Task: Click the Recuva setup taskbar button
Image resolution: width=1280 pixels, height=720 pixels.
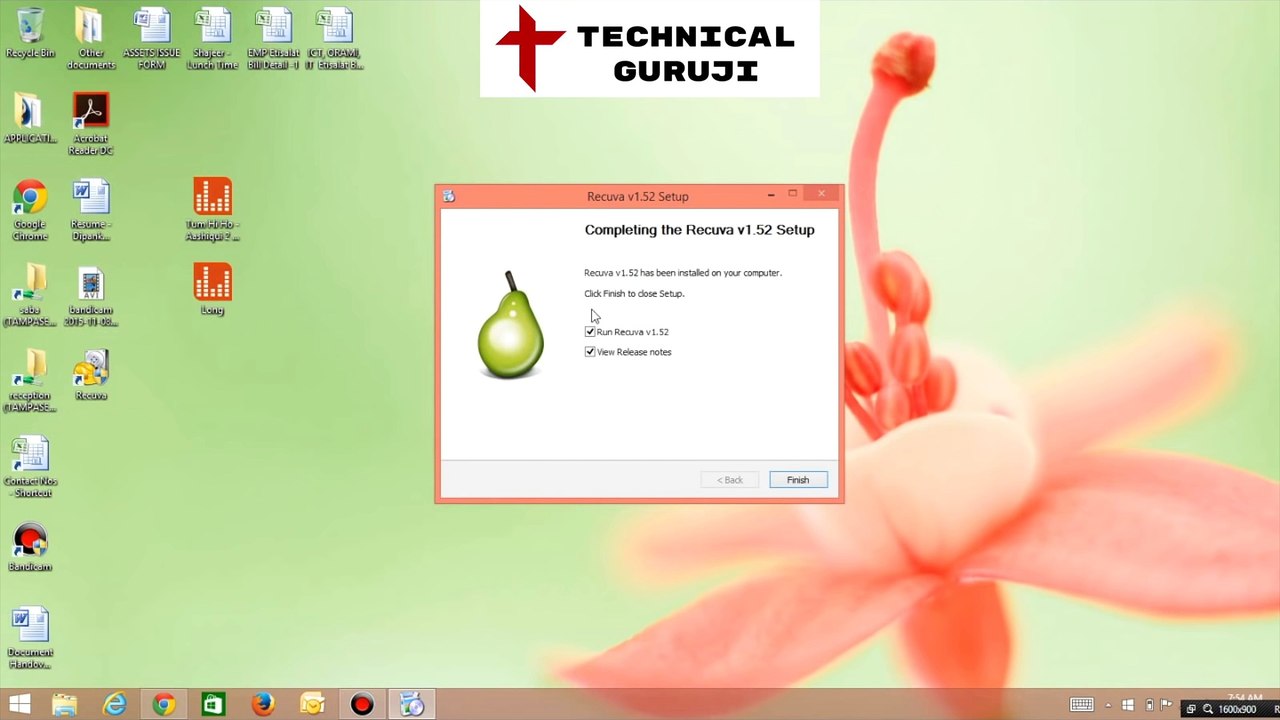Action: 412,705
